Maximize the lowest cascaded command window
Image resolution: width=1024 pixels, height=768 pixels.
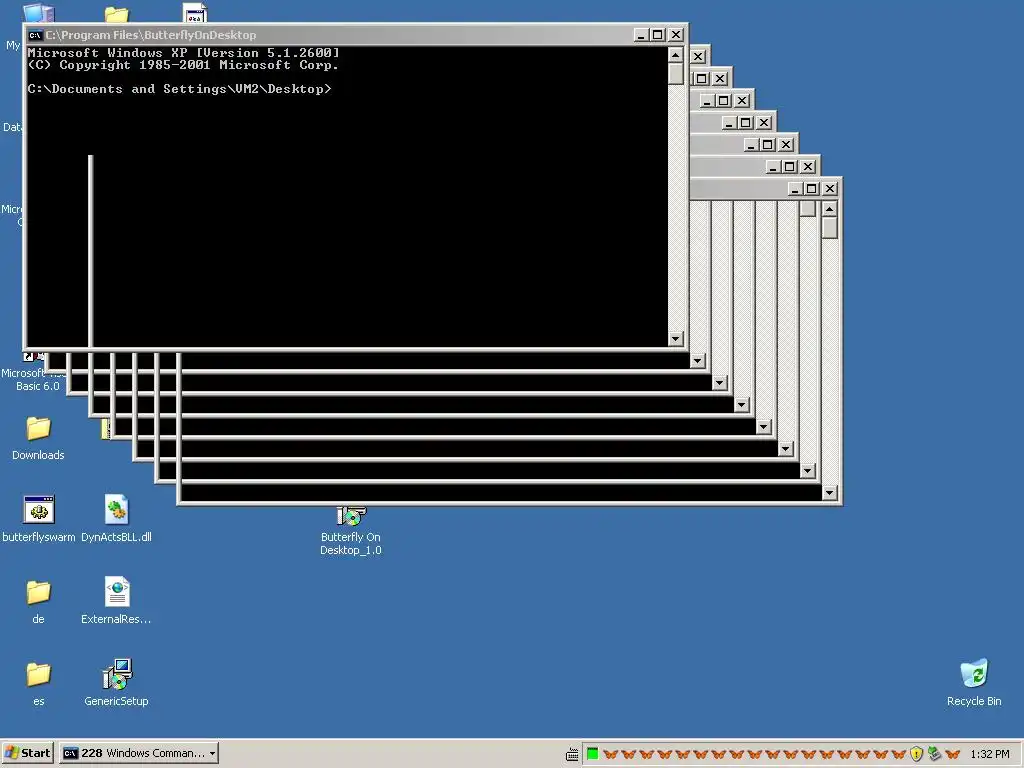[x=812, y=189]
